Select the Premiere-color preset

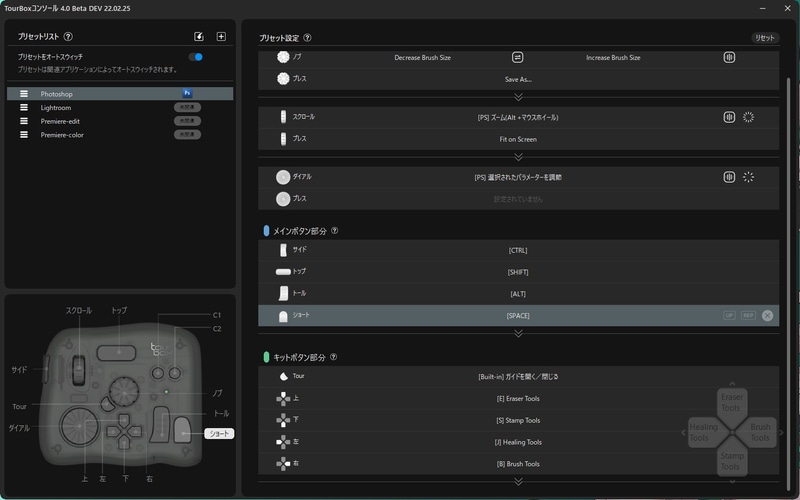coord(120,135)
